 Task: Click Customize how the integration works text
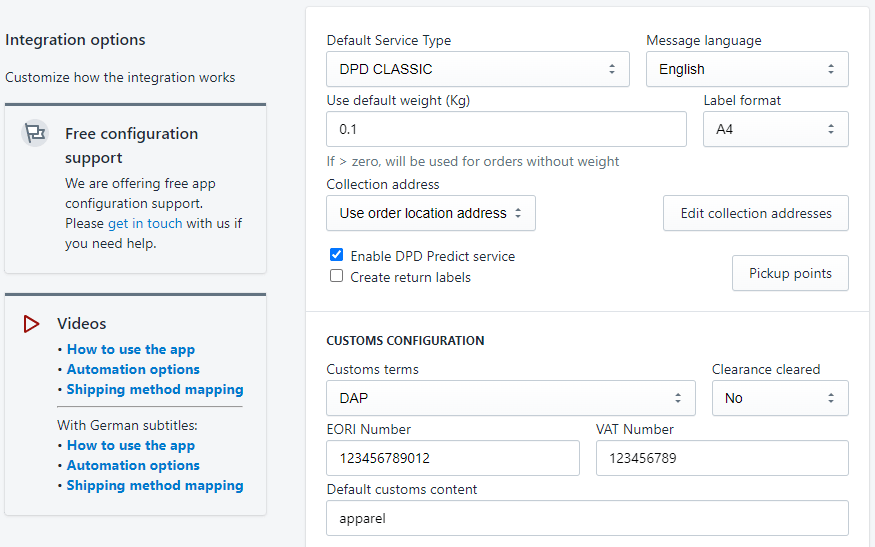[120, 77]
